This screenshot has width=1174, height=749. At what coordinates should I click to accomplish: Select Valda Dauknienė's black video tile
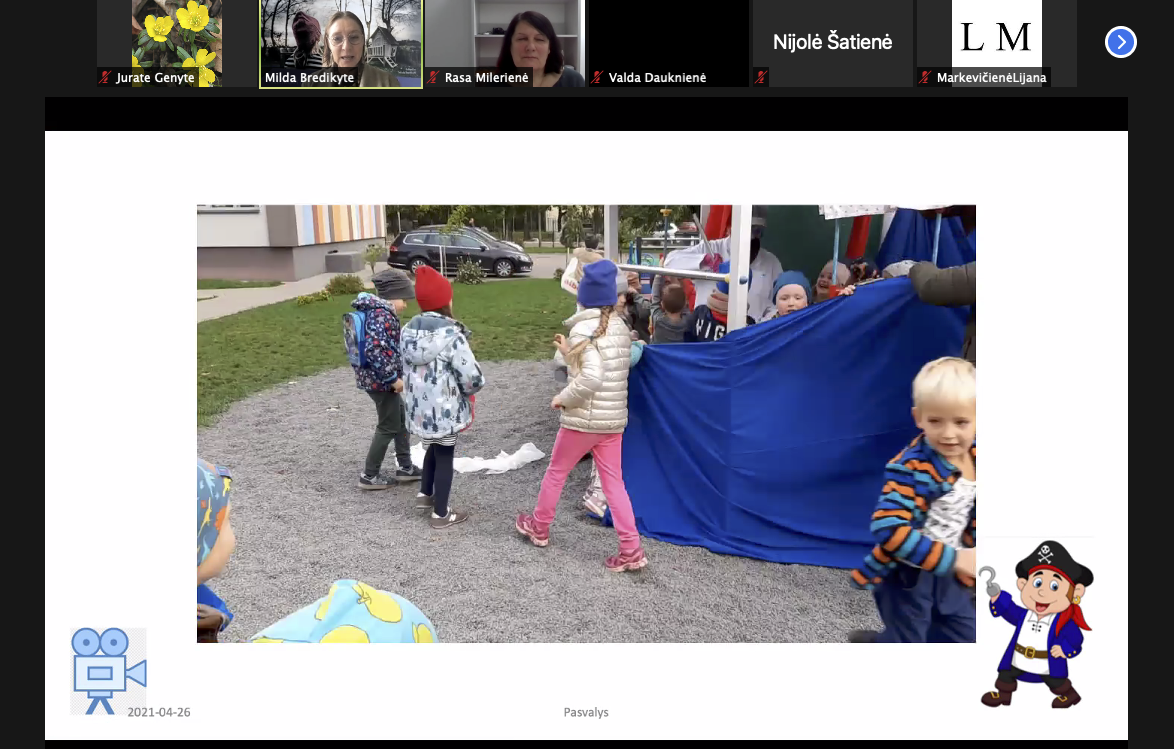coord(669,43)
